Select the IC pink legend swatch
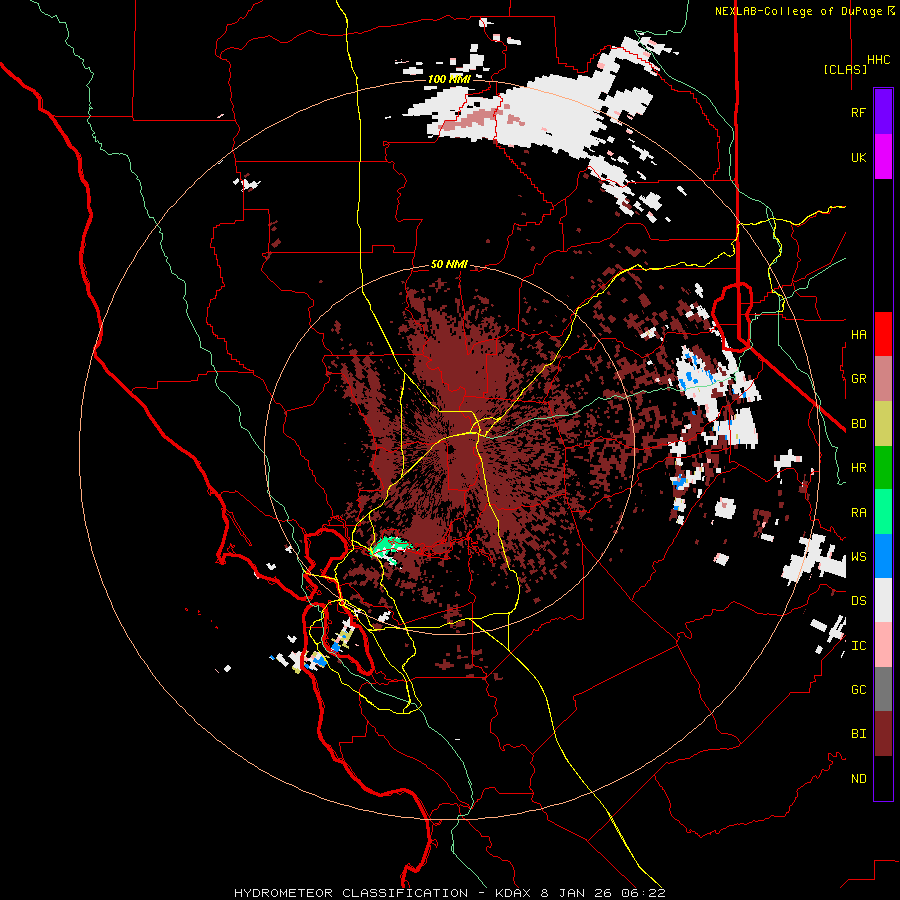Screen dimensions: 900x900 883,645
